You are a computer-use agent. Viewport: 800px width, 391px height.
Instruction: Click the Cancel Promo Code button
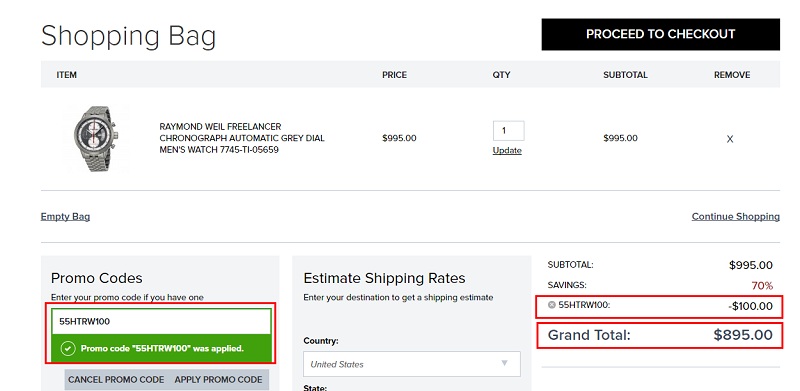[x=116, y=380]
